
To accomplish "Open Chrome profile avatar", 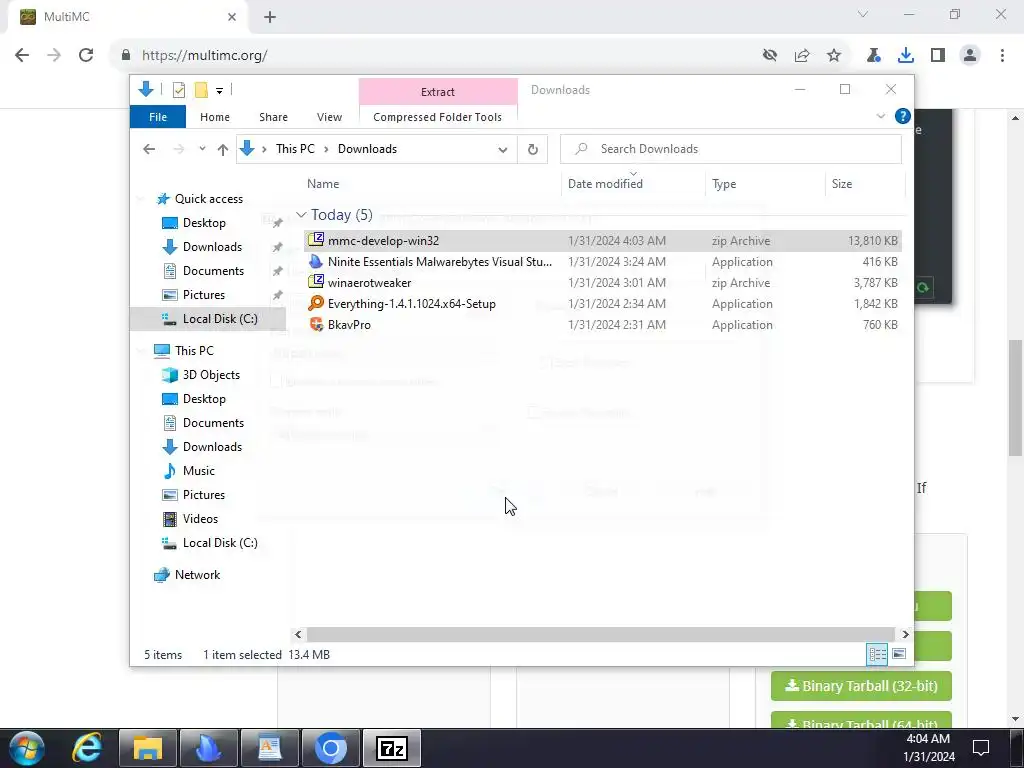I will coord(970,56).
